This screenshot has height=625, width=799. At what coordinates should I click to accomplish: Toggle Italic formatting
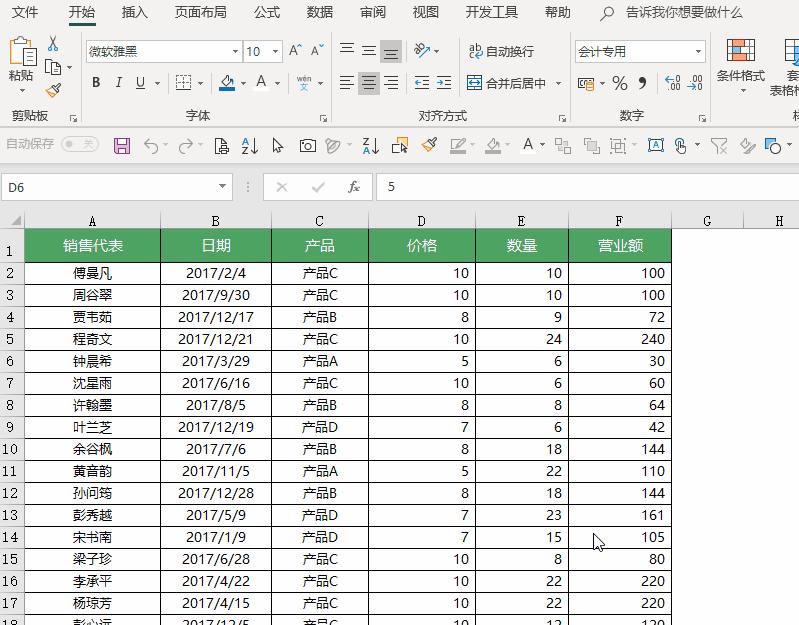pyautogui.click(x=118, y=83)
